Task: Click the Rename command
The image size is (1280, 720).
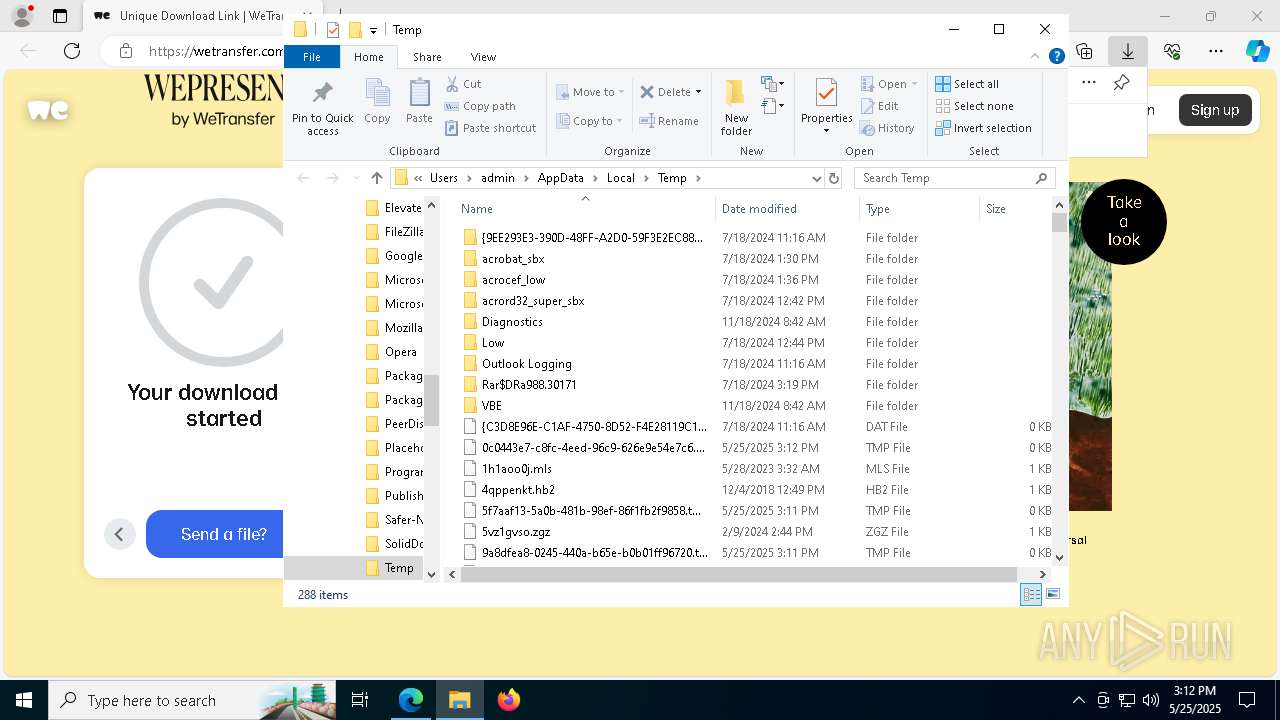Action: click(669, 121)
